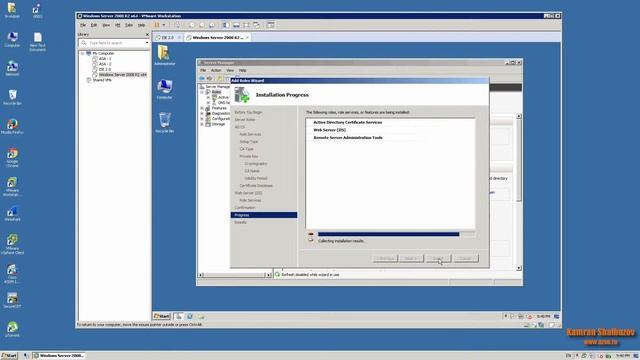The width and height of the screenshot is (640, 360).
Task: Click the Next button in the wizard
Action: click(411, 259)
